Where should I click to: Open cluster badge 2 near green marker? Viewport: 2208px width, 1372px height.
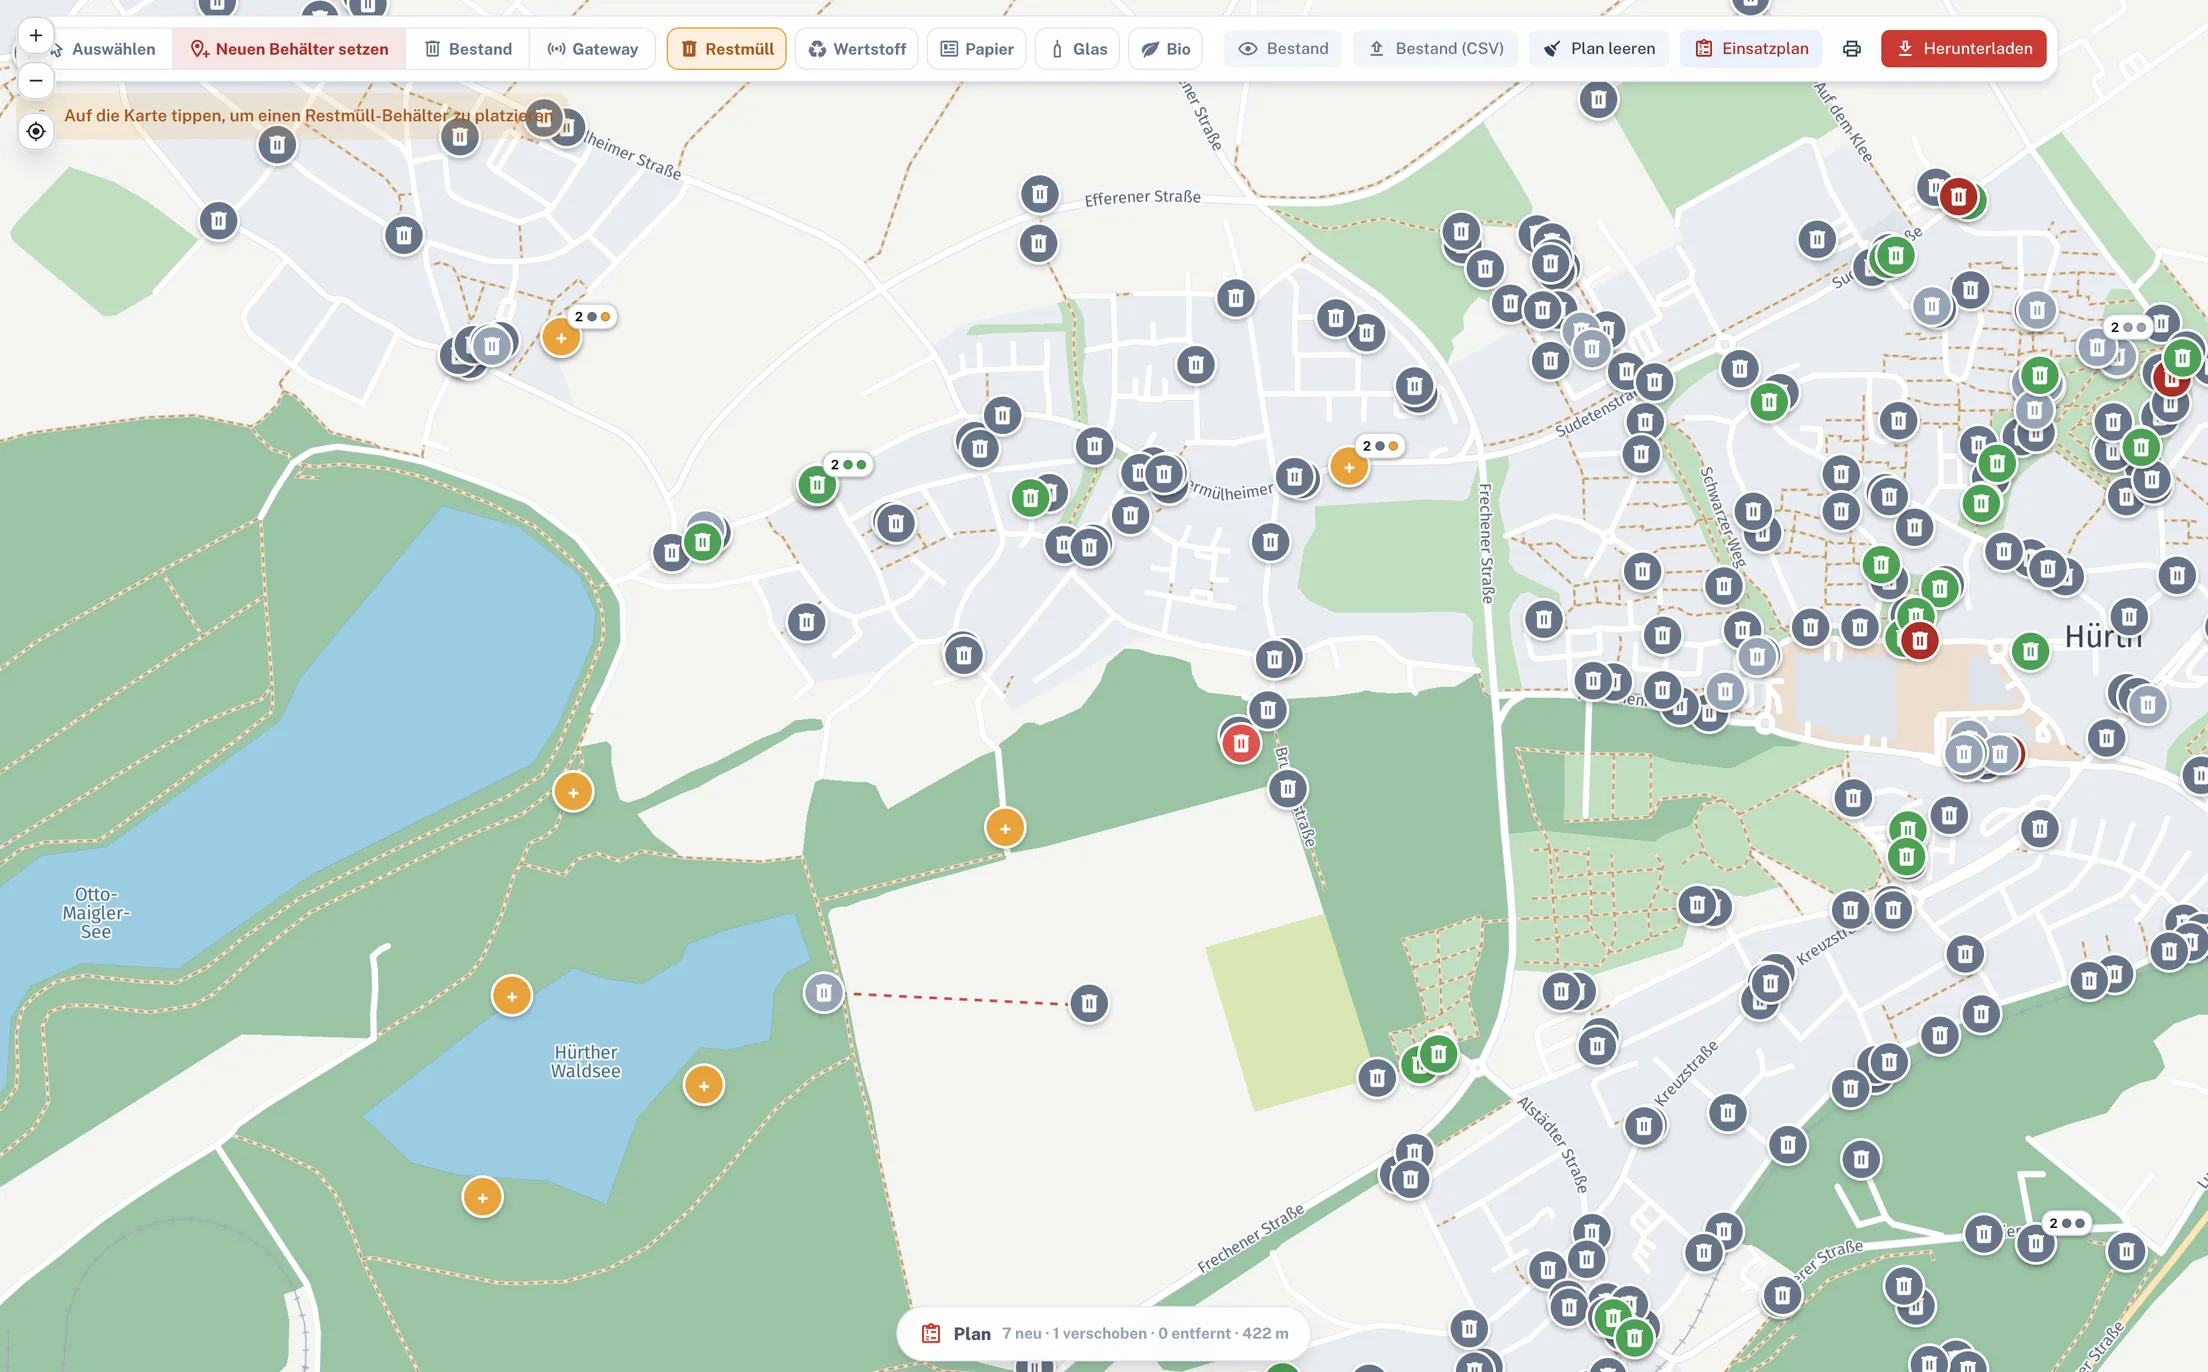[848, 464]
